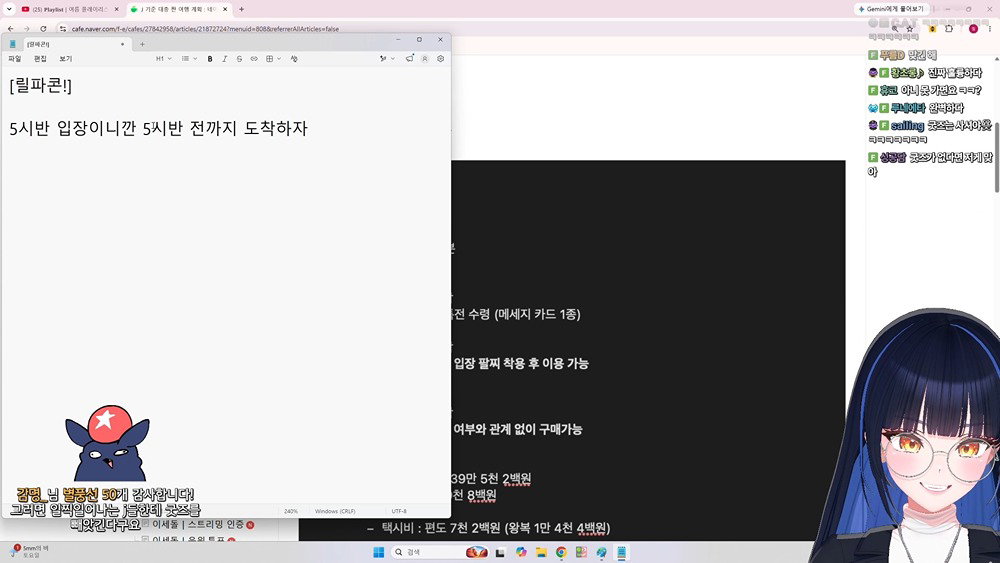Image resolution: width=1000 pixels, height=563 pixels.
Task: Click '택시비 : 편도 7천 2백원' text
Action: pos(441,528)
